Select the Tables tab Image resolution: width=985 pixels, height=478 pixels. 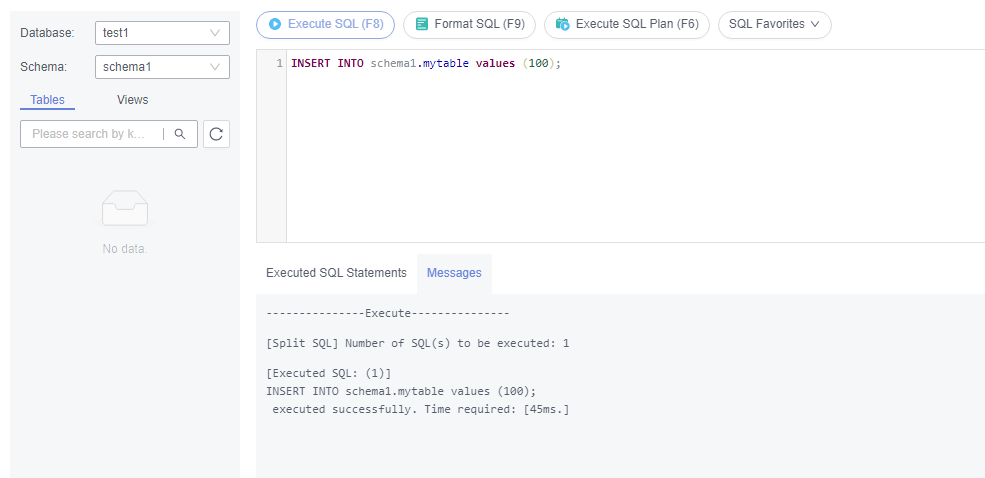[47, 100]
